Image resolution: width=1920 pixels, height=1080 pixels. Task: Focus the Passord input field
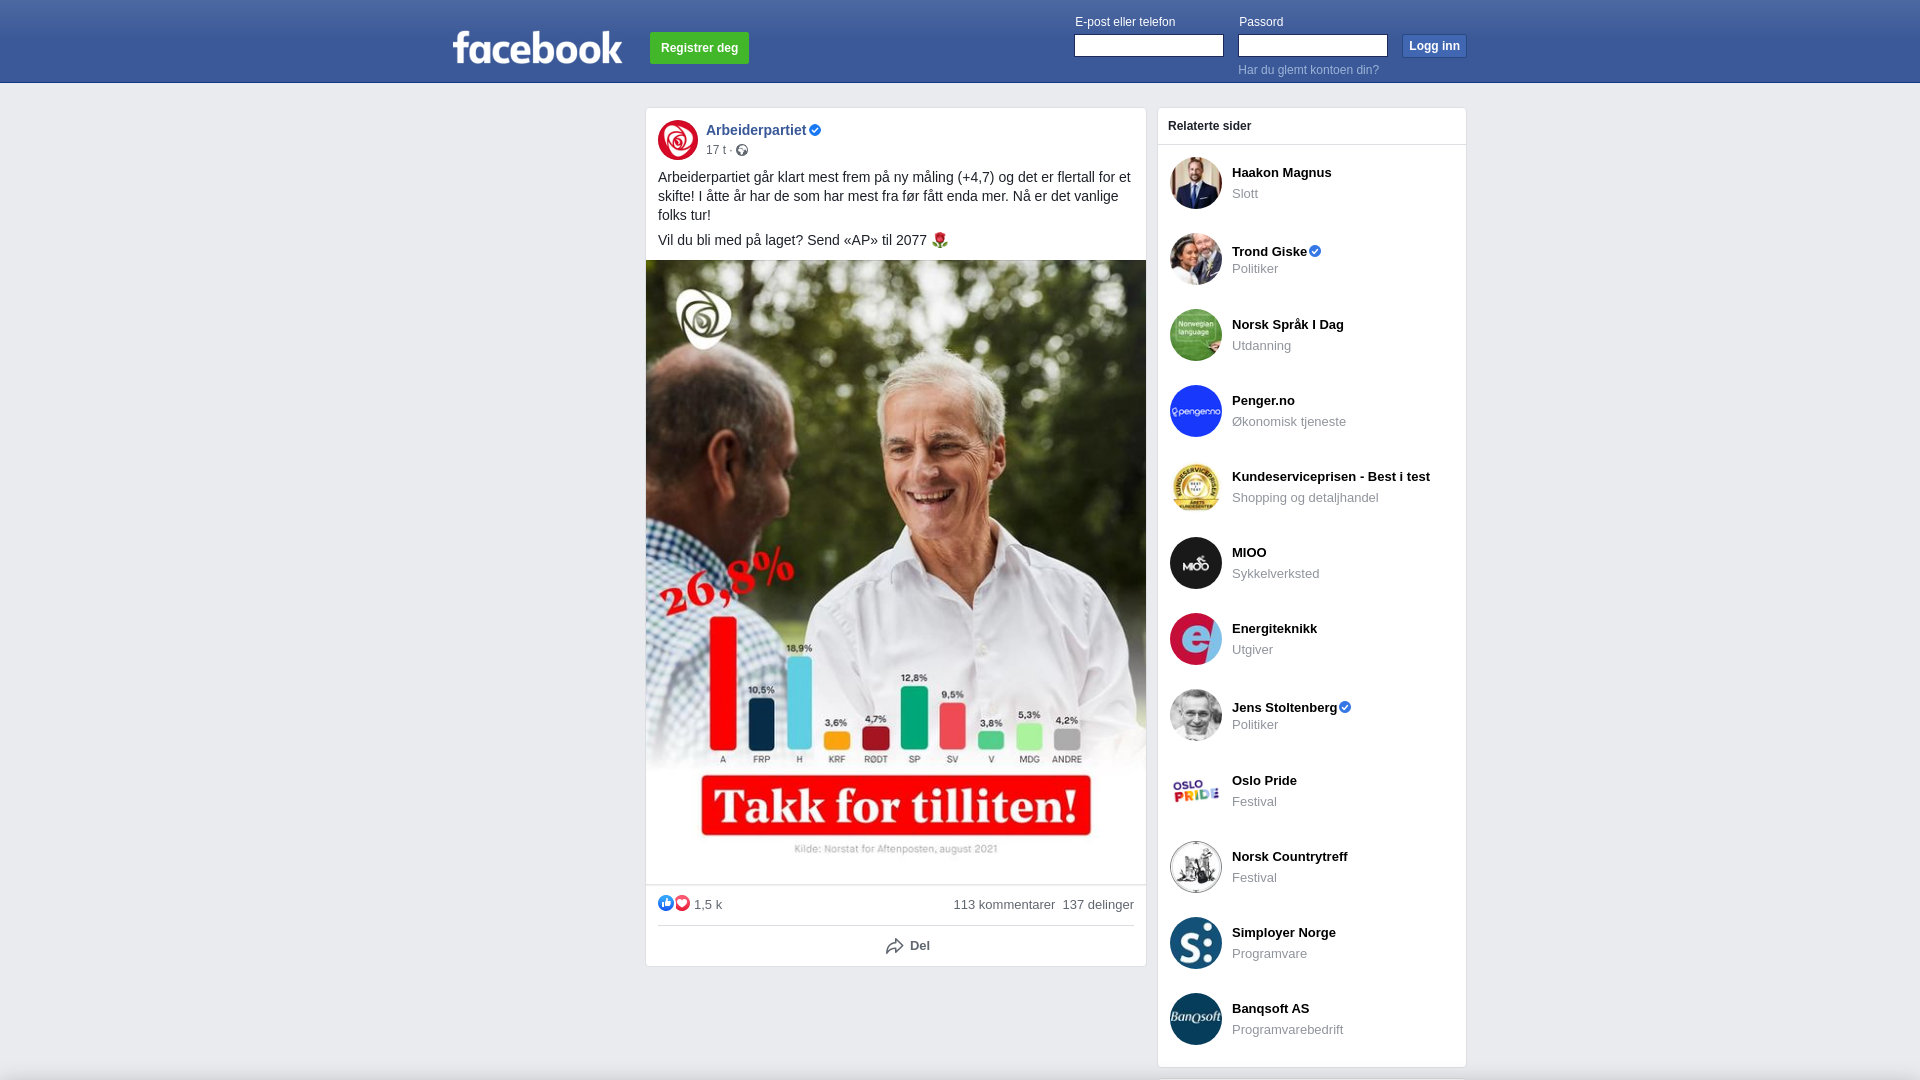point(1313,46)
